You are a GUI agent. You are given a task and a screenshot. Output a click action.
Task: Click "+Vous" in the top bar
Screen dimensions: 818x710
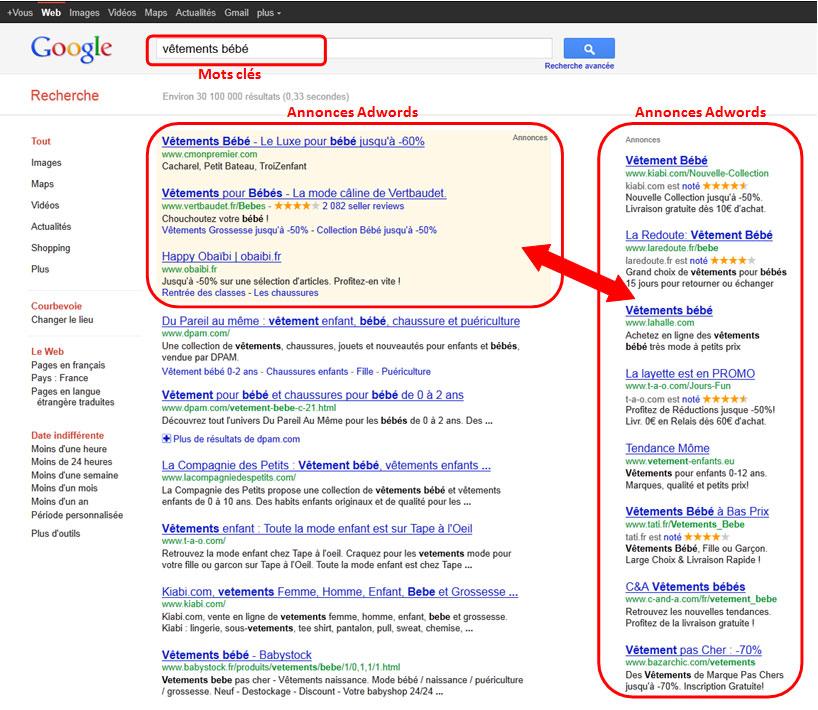[16, 13]
